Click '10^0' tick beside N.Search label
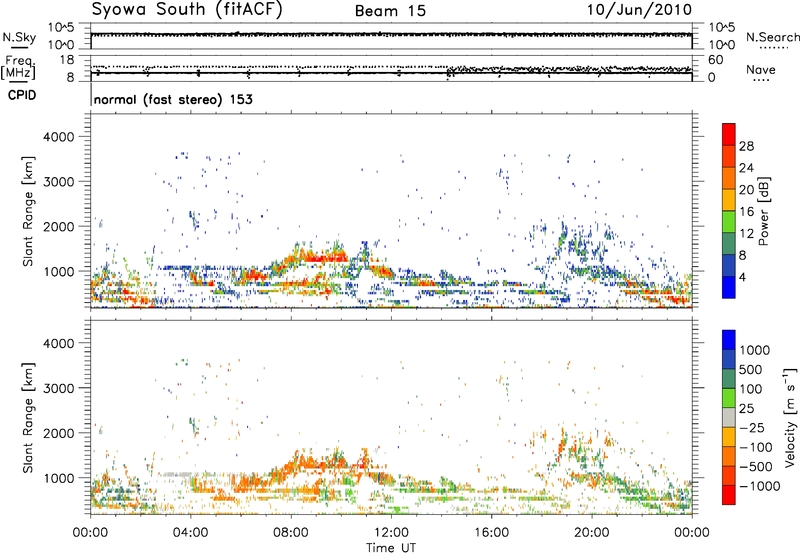 click(x=722, y=45)
